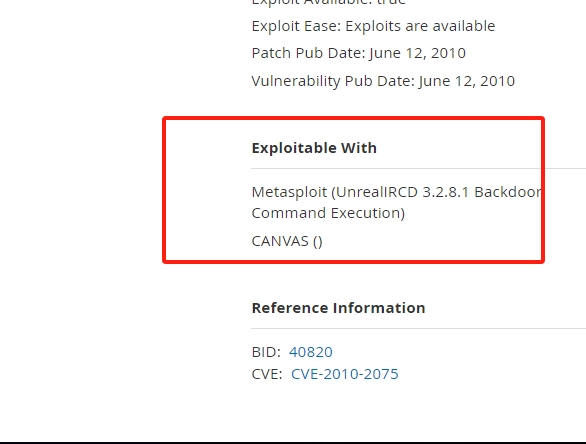Click the CVE: label
586x444 pixels.
point(267,374)
